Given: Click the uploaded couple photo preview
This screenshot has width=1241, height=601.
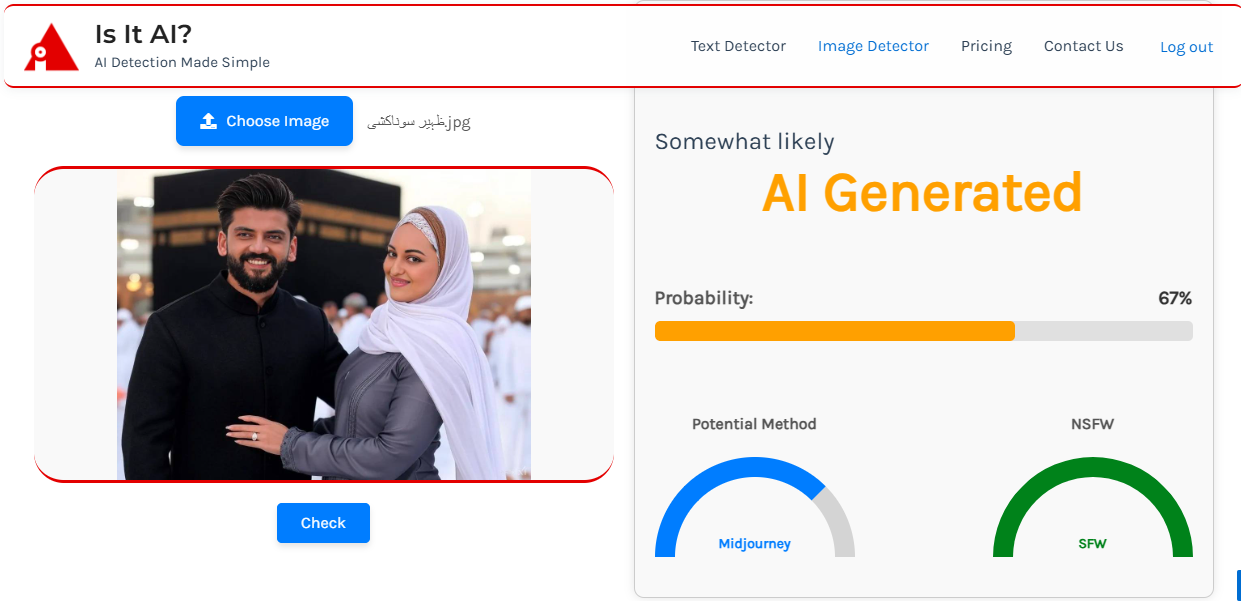Looking at the screenshot, I should (323, 324).
